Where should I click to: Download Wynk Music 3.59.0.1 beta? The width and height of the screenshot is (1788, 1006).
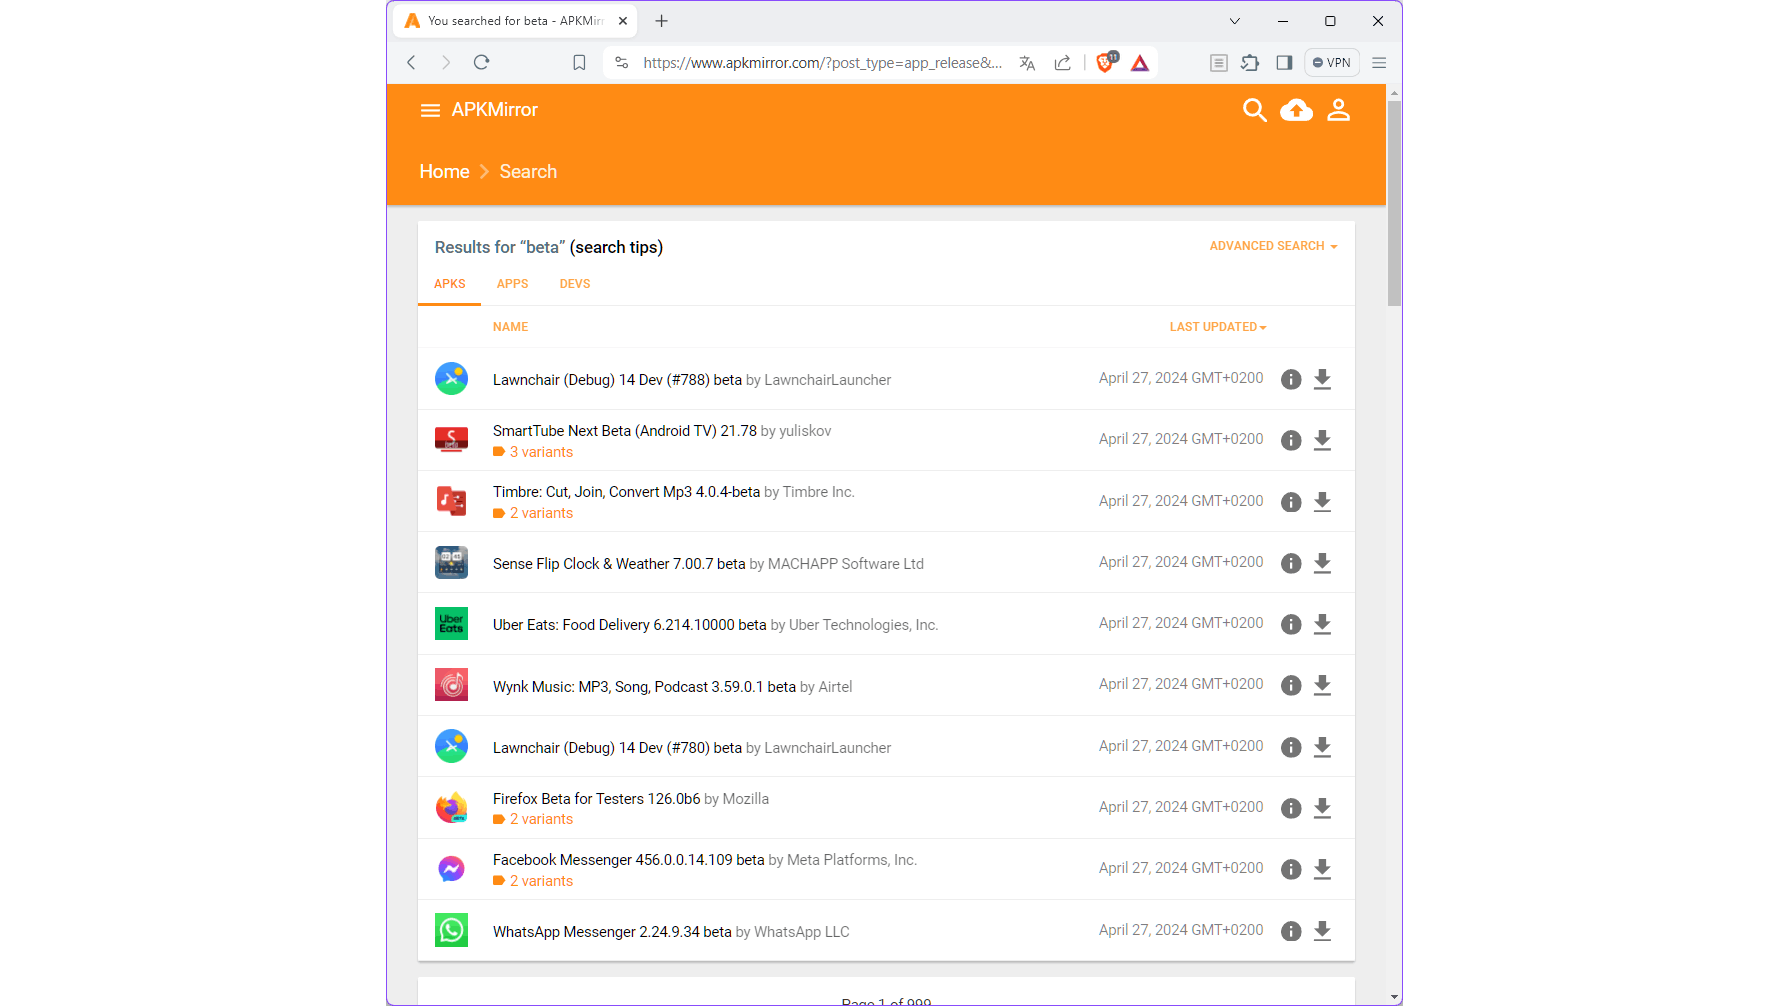point(1322,685)
